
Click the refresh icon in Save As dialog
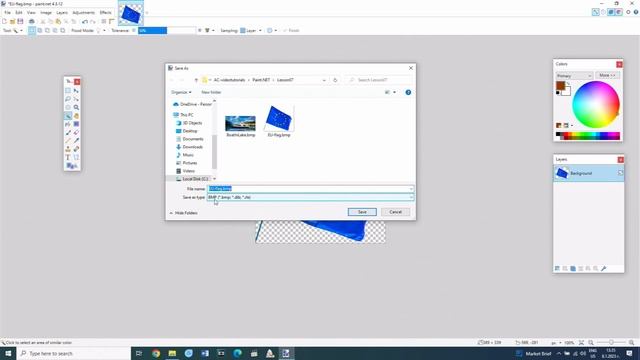coord(335,80)
